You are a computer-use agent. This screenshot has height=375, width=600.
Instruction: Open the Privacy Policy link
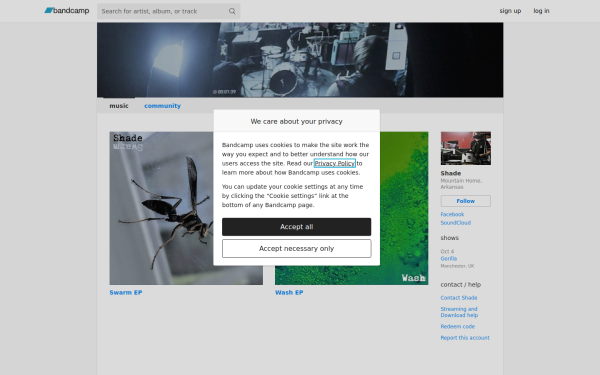335,163
